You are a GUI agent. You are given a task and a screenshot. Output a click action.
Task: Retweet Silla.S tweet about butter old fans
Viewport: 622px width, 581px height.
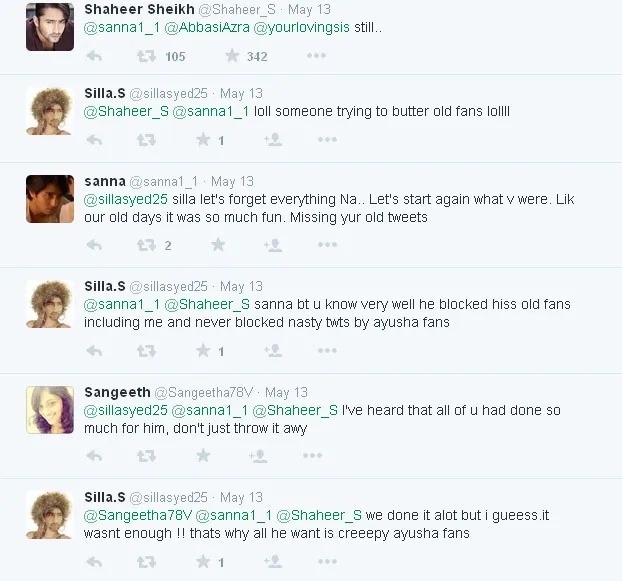pos(146,140)
